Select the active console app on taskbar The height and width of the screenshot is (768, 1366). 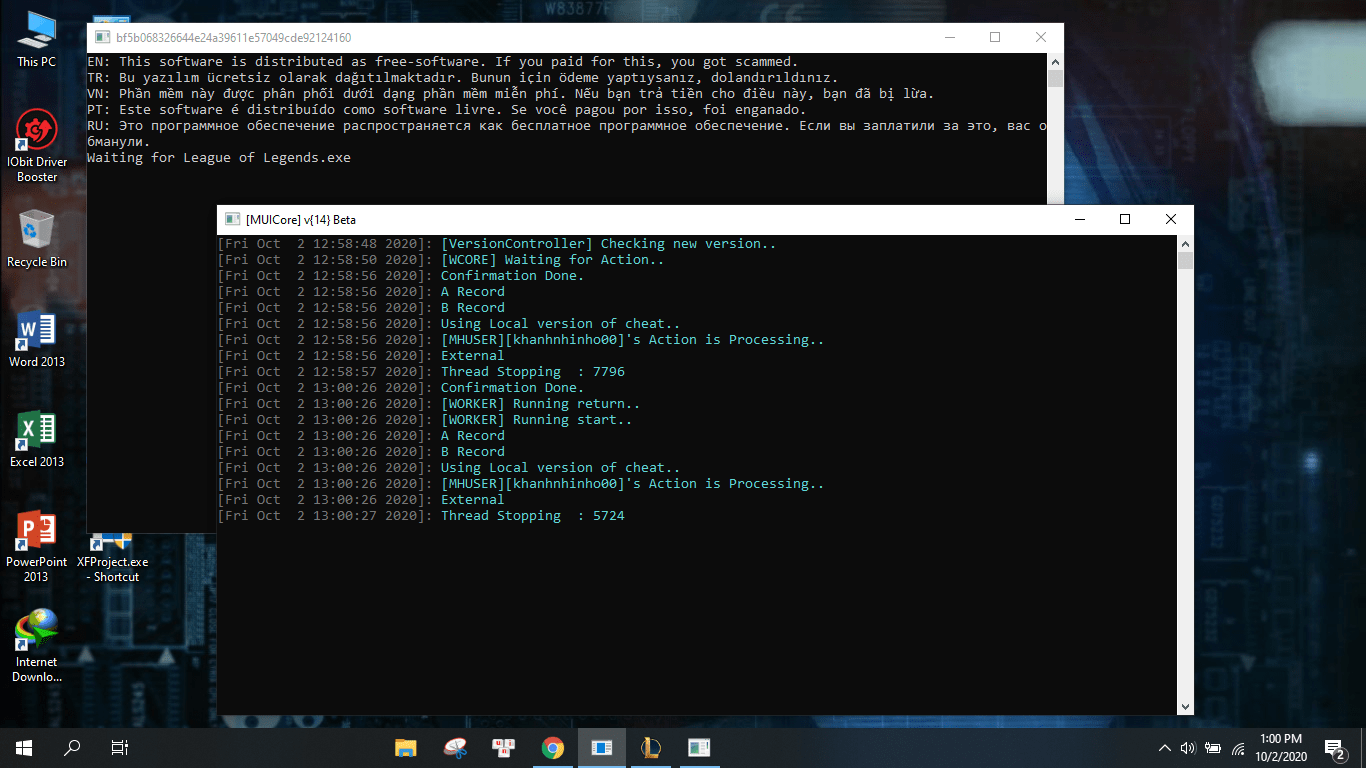pos(602,747)
